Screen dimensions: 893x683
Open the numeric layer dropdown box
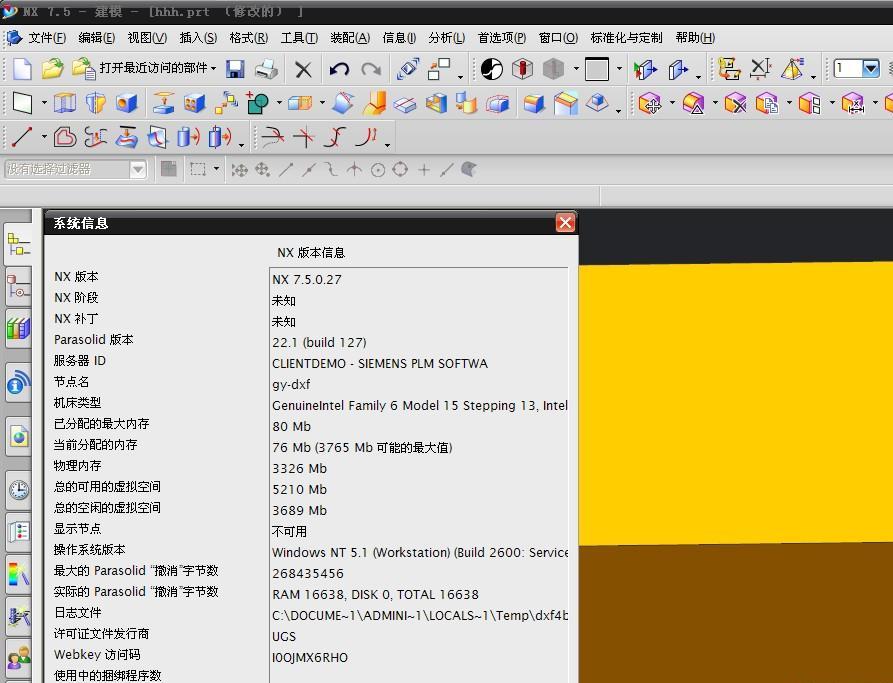[857, 69]
